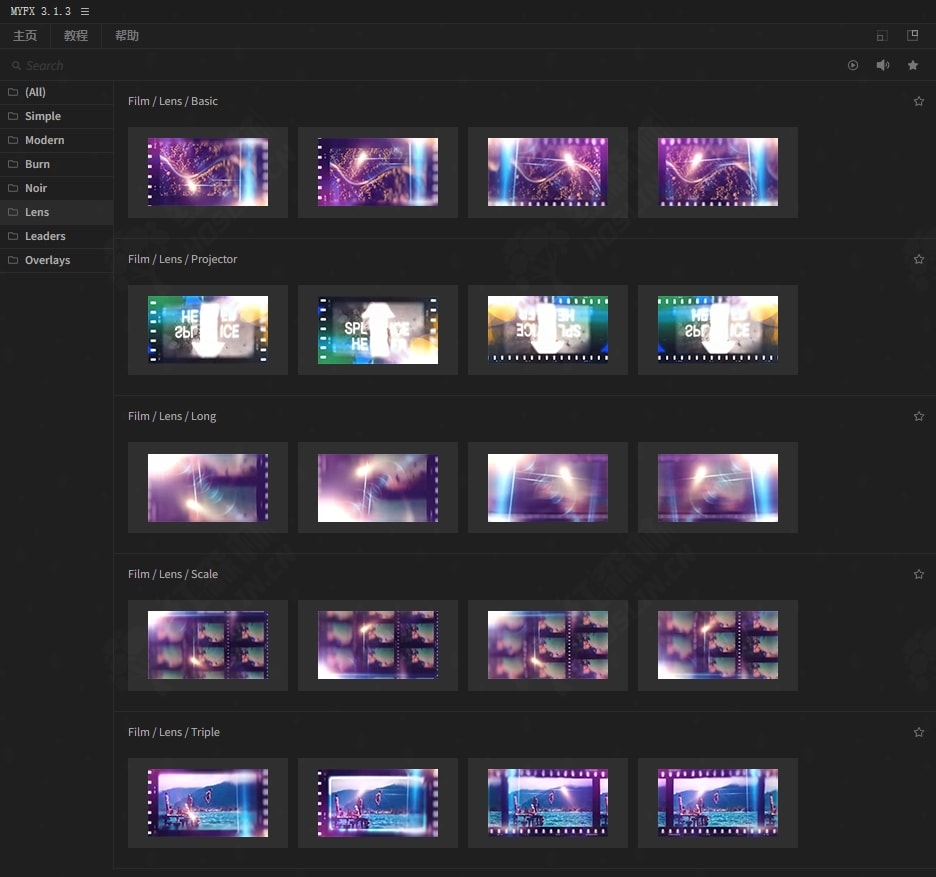Select second thumbnail in Lens / Triple
The image size is (936, 877).
point(378,803)
